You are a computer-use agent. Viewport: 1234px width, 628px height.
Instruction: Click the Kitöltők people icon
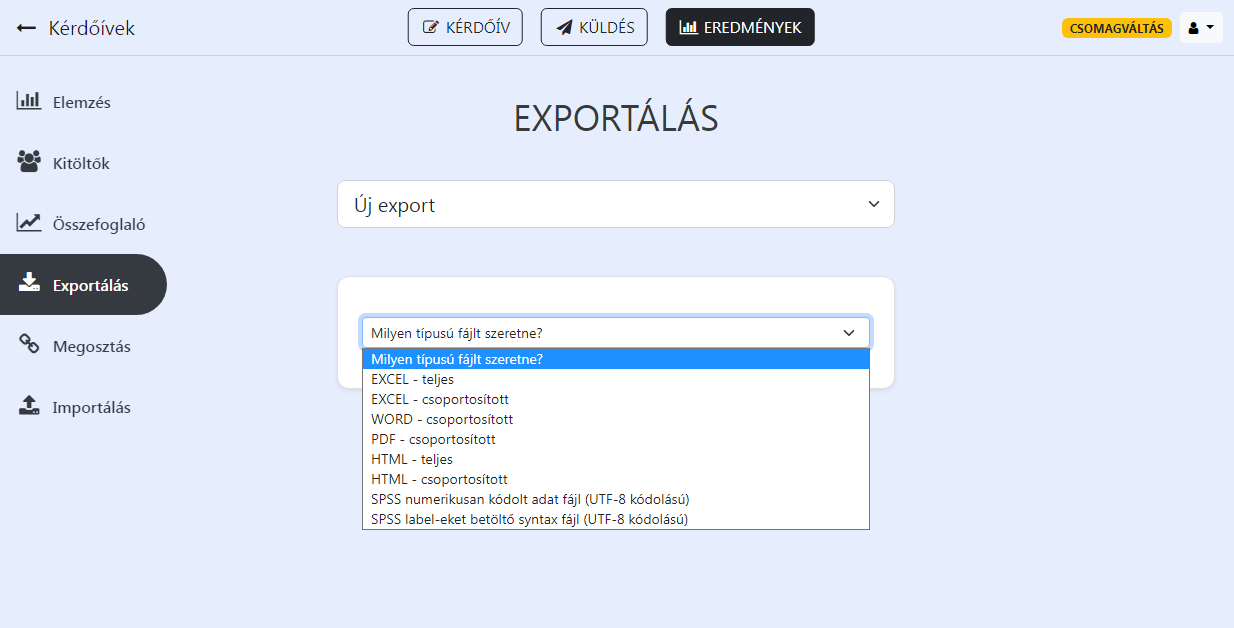(29, 162)
